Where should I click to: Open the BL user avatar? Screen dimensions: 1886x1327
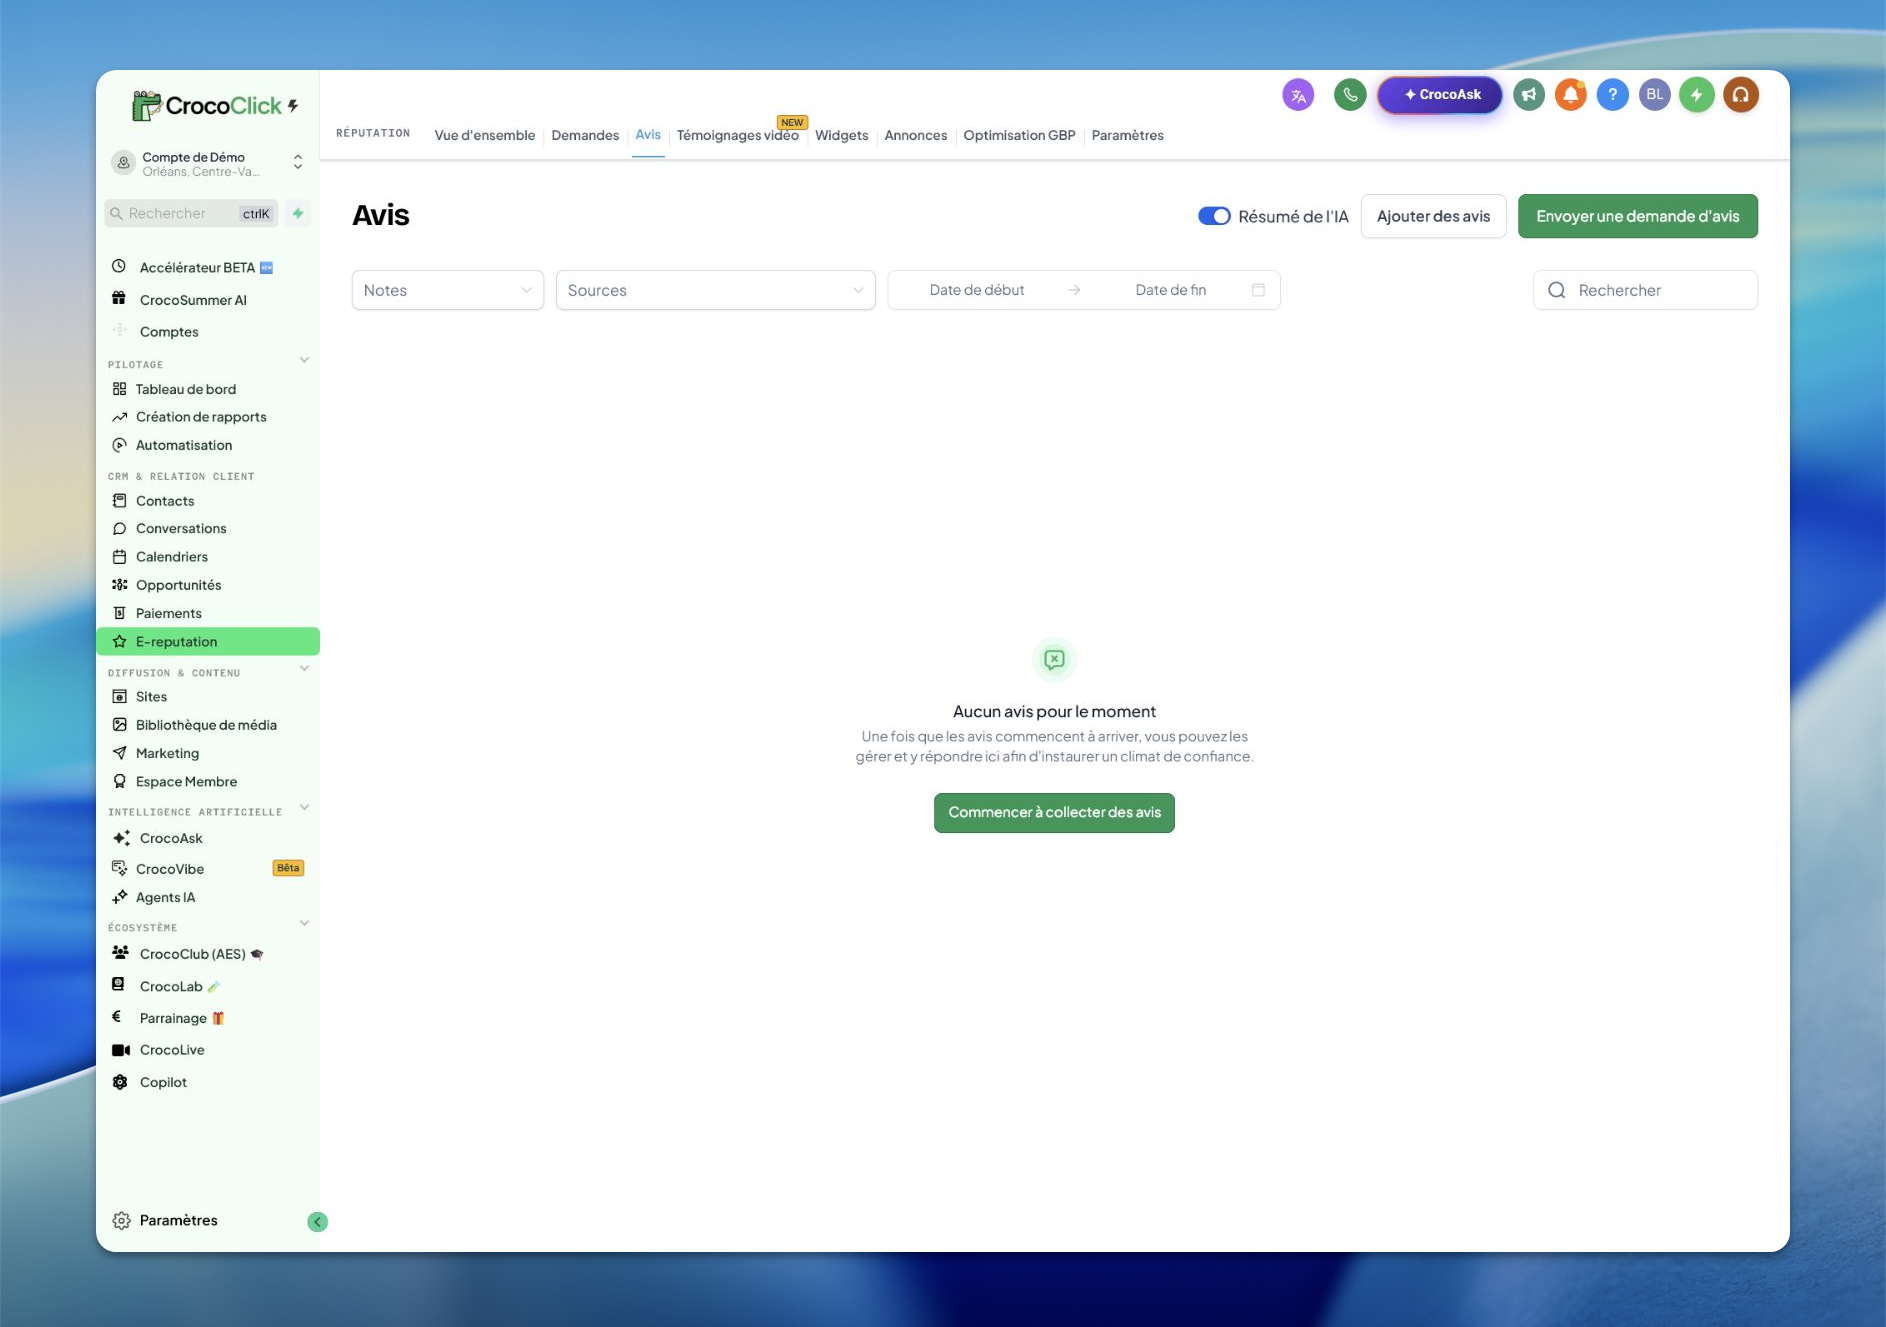(x=1655, y=95)
